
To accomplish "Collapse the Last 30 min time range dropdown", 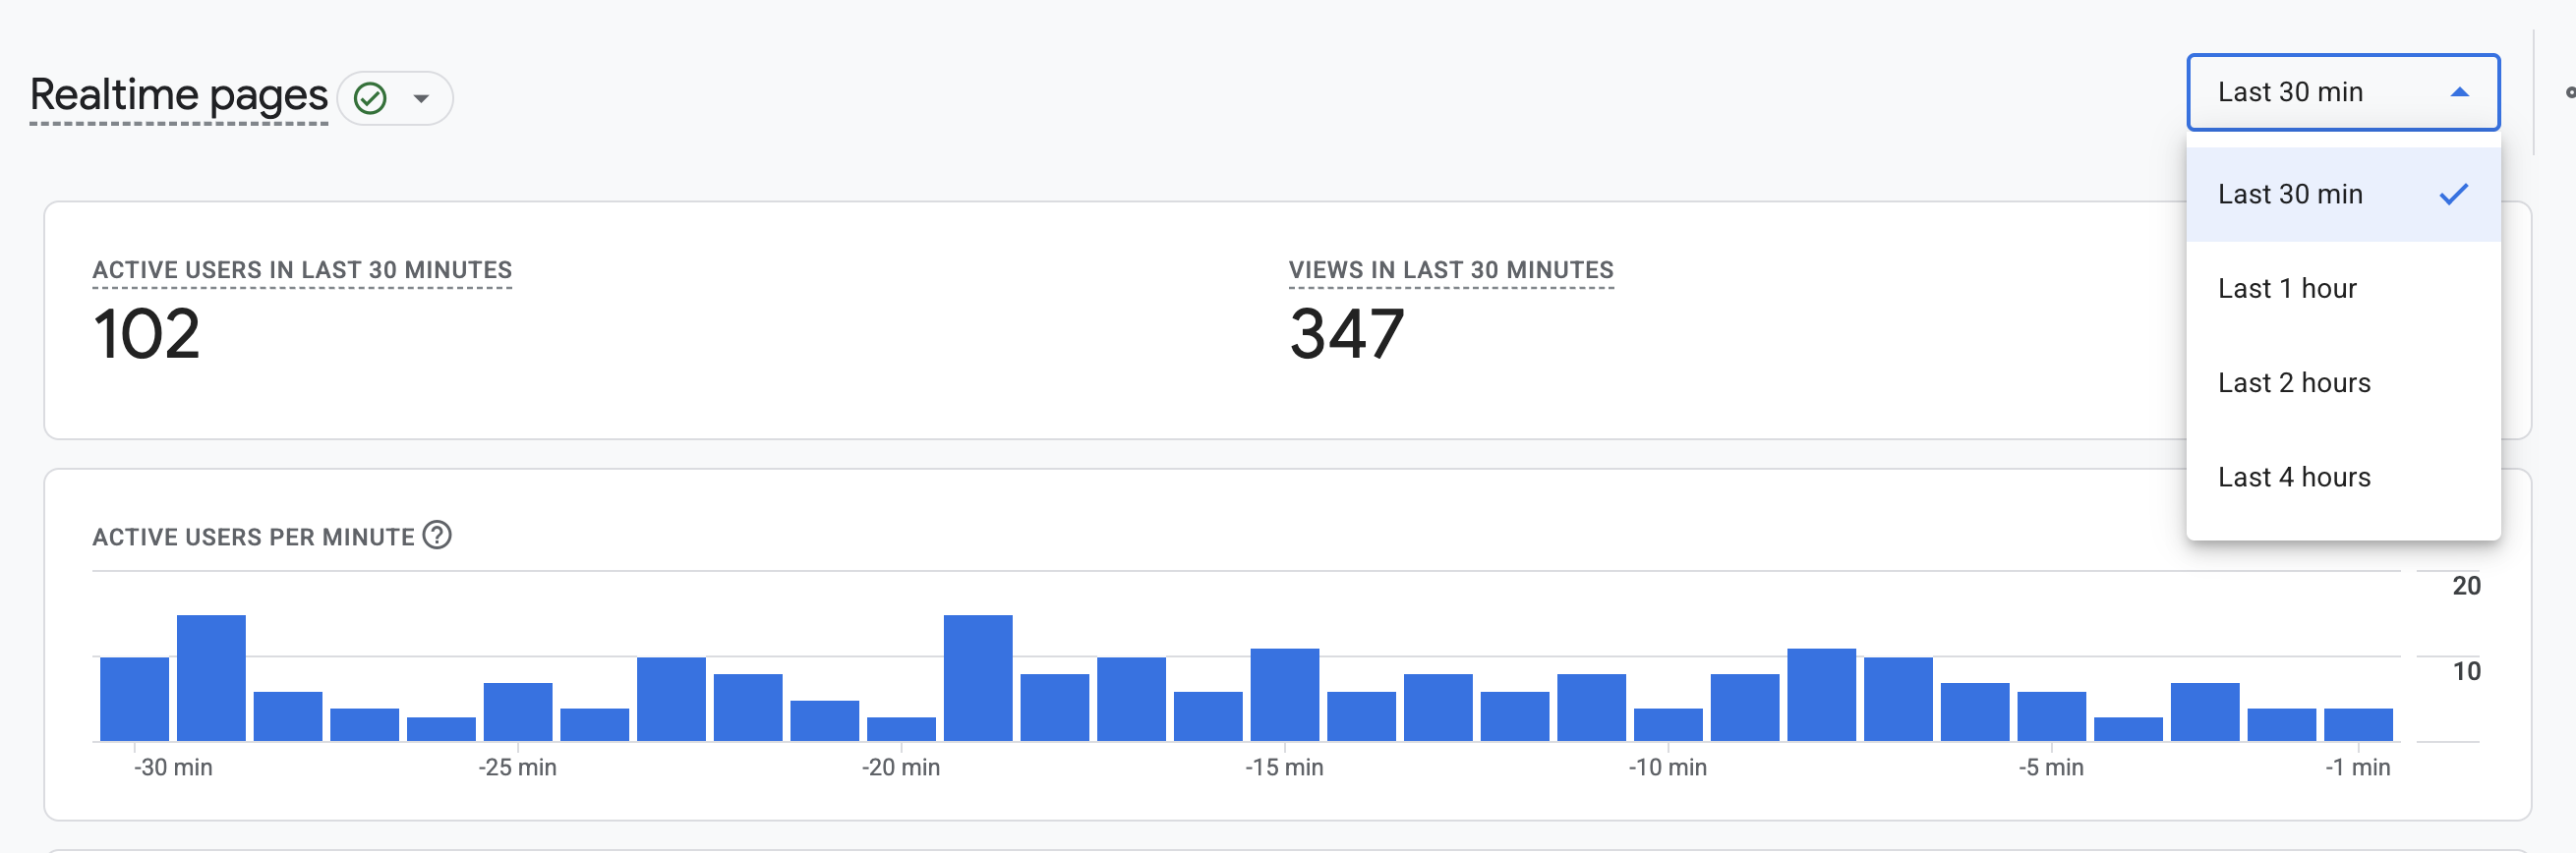I will pos(2342,92).
